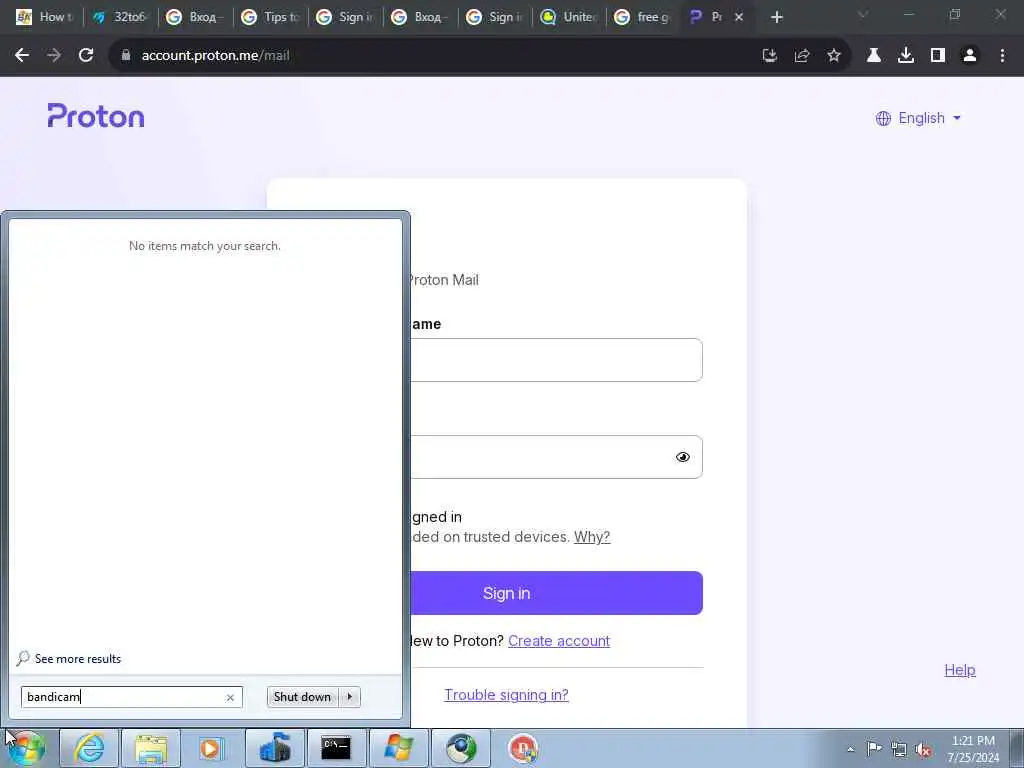Open the taskbar clock and date

pyautogui.click(x=973, y=749)
